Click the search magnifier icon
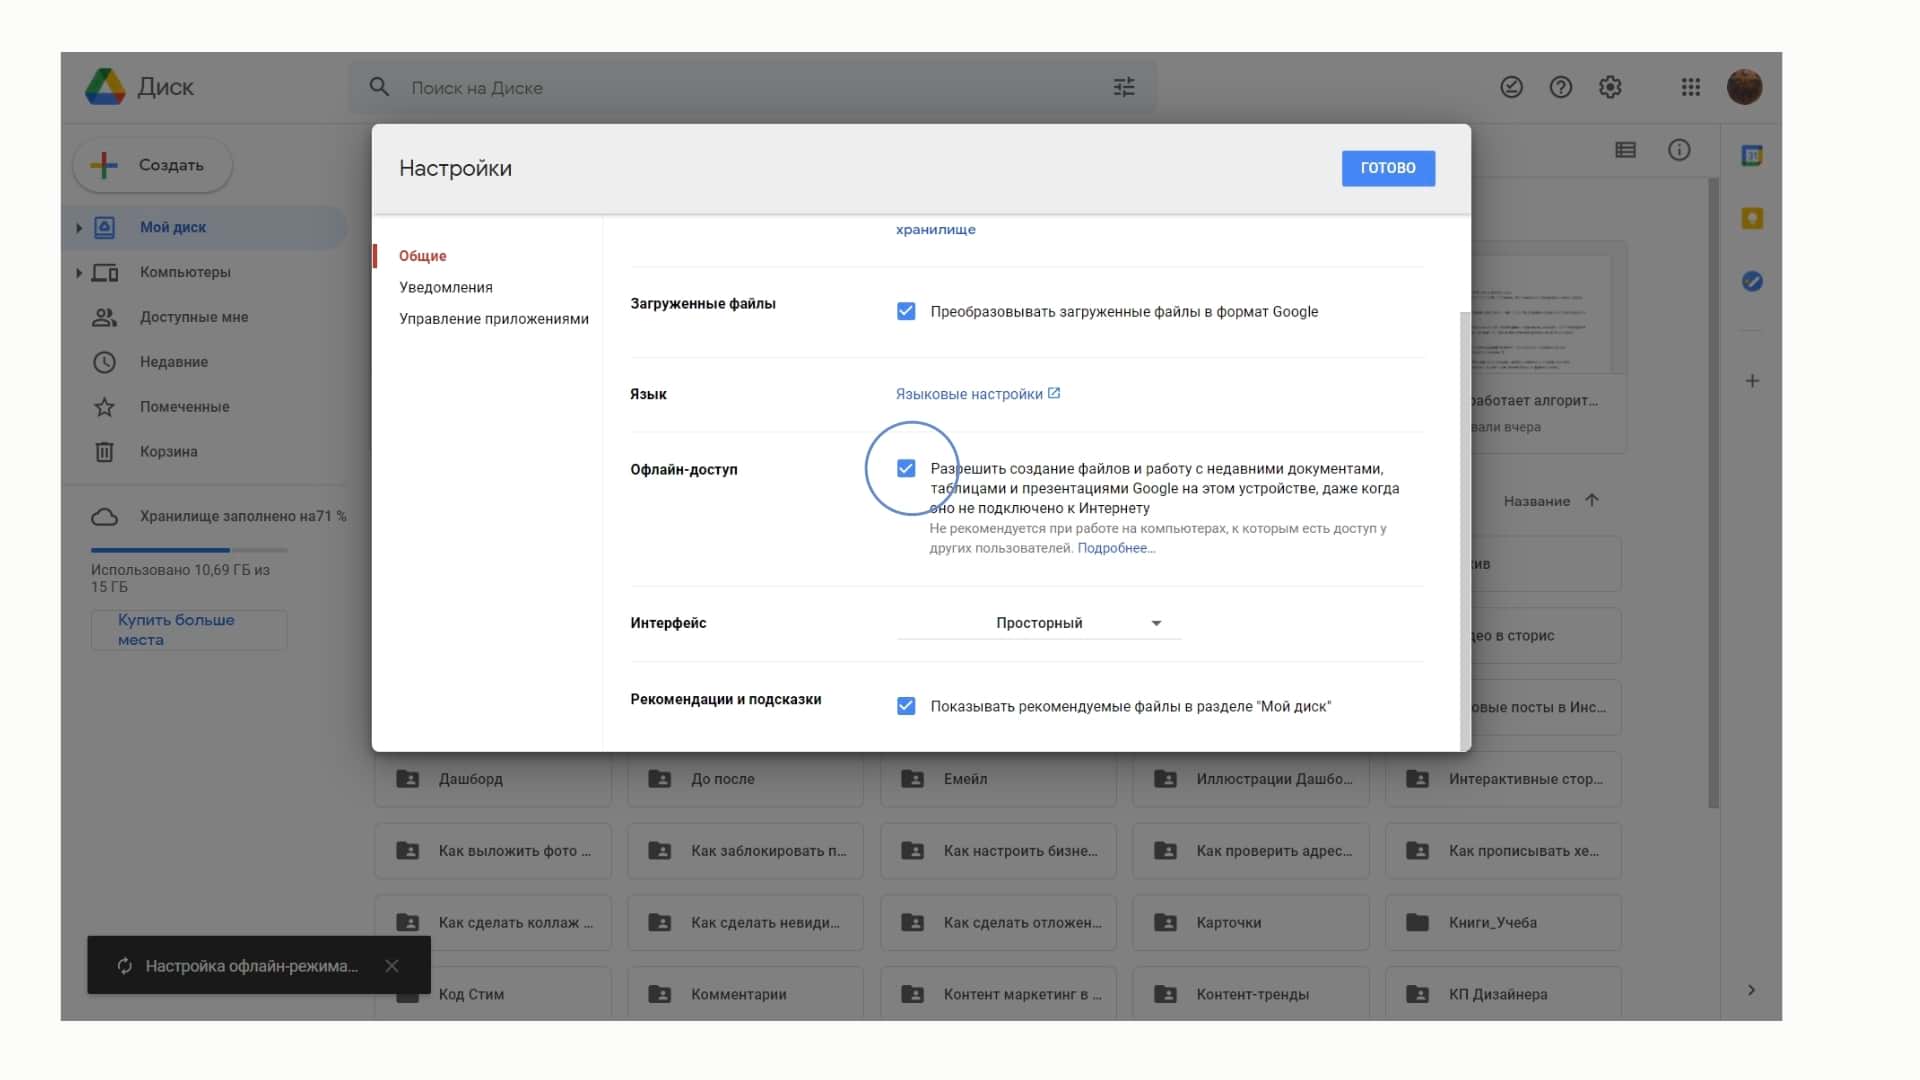Screen dimensions: 1920x1080 [379, 87]
